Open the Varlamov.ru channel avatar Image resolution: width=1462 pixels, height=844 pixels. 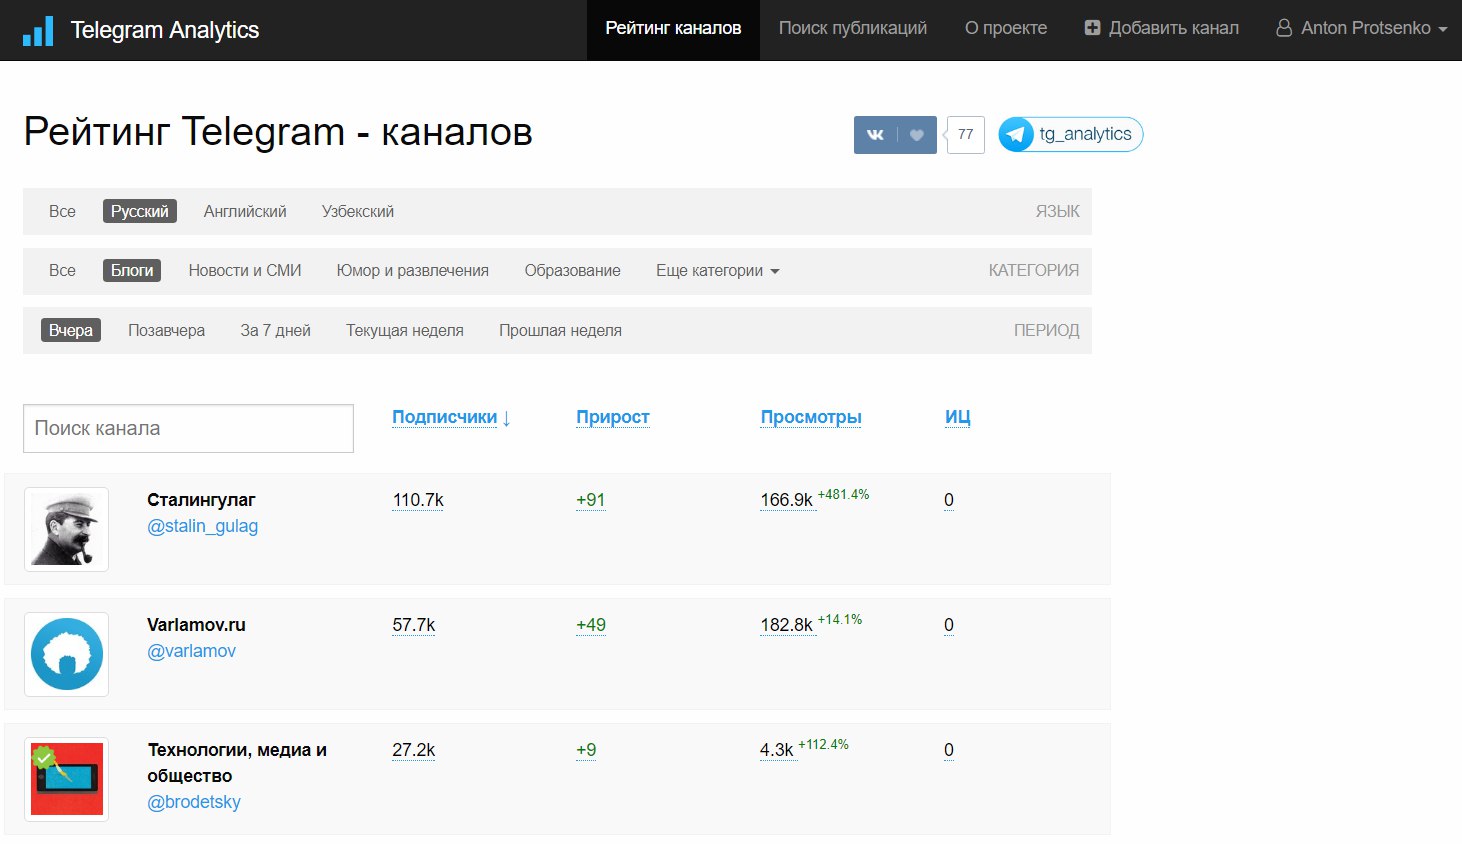[x=66, y=654]
